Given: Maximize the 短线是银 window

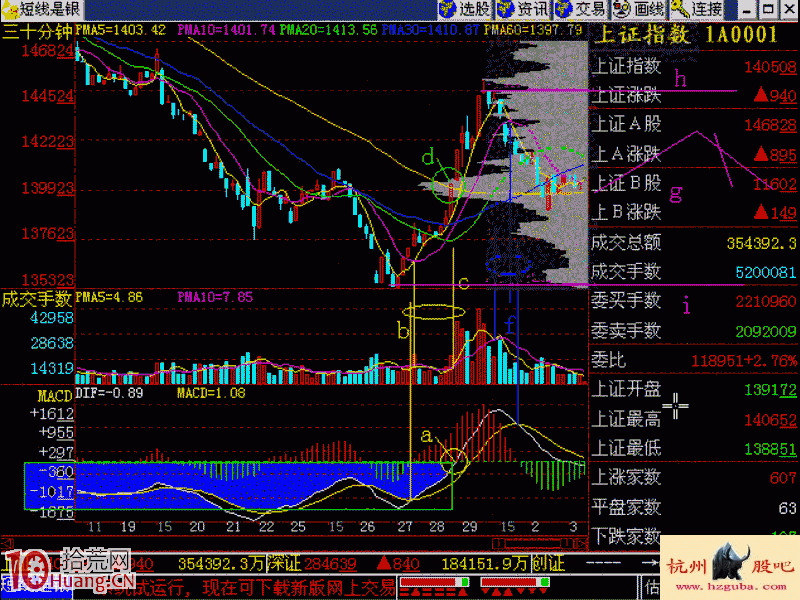Looking at the screenshot, I should (768, 10).
